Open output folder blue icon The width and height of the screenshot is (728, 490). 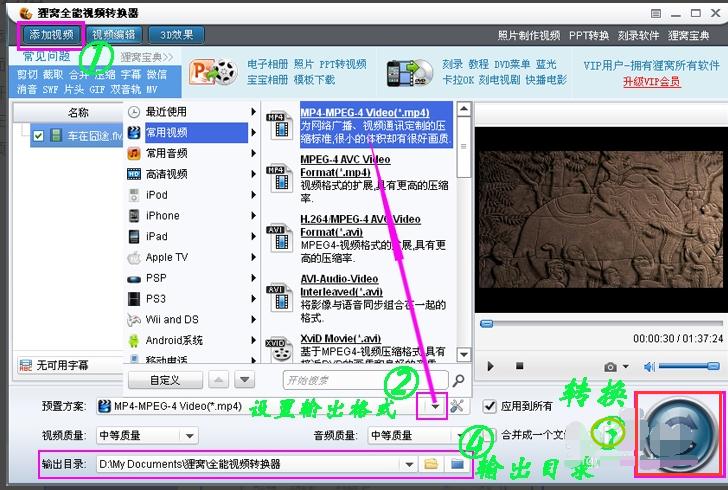point(457,464)
